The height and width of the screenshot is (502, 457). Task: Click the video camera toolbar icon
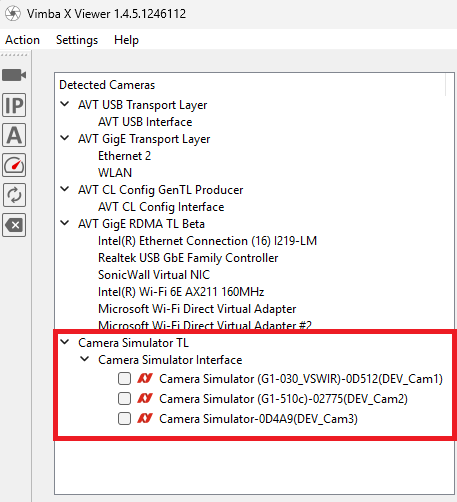[14, 75]
